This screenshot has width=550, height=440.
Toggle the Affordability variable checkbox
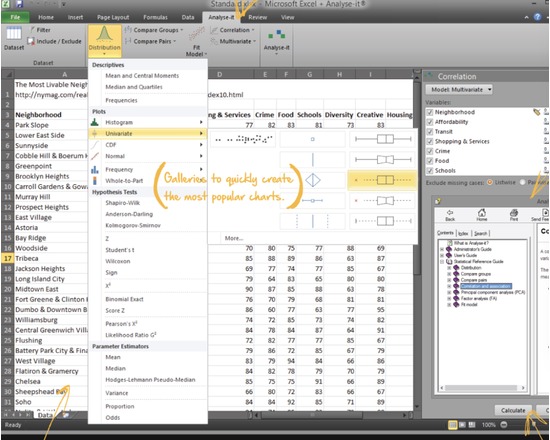pos(430,122)
